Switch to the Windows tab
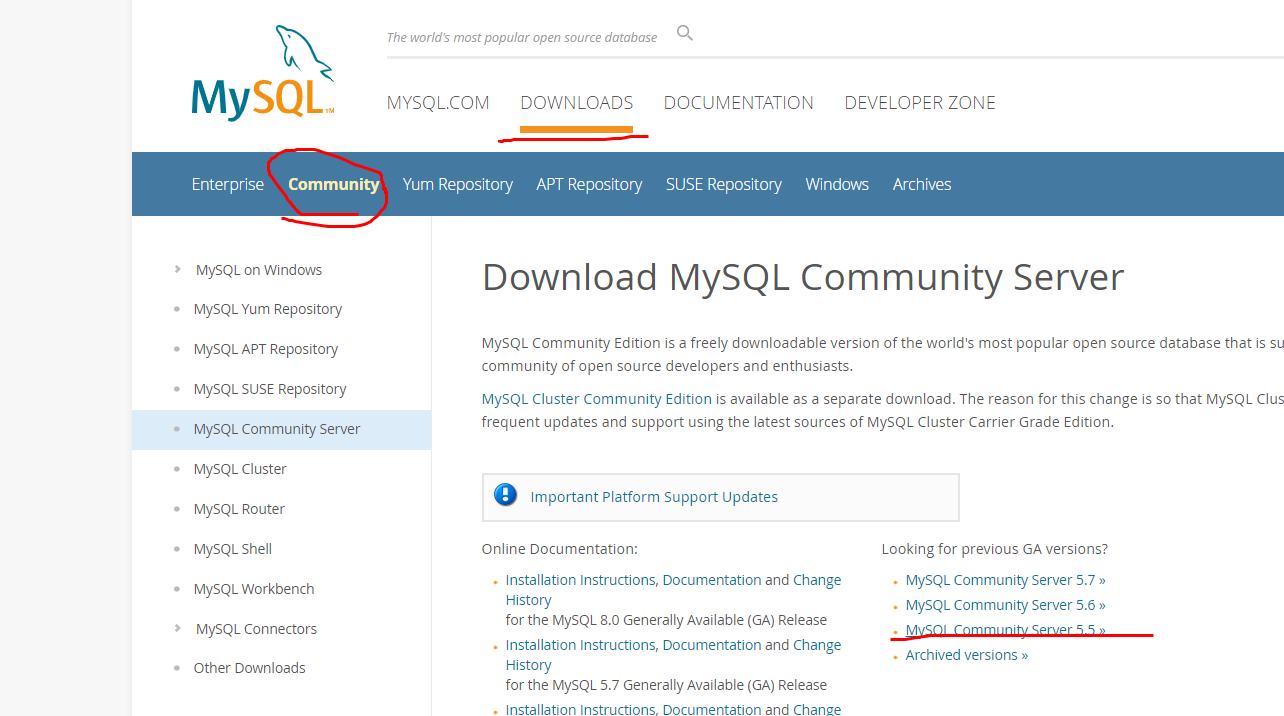 (x=837, y=184)
